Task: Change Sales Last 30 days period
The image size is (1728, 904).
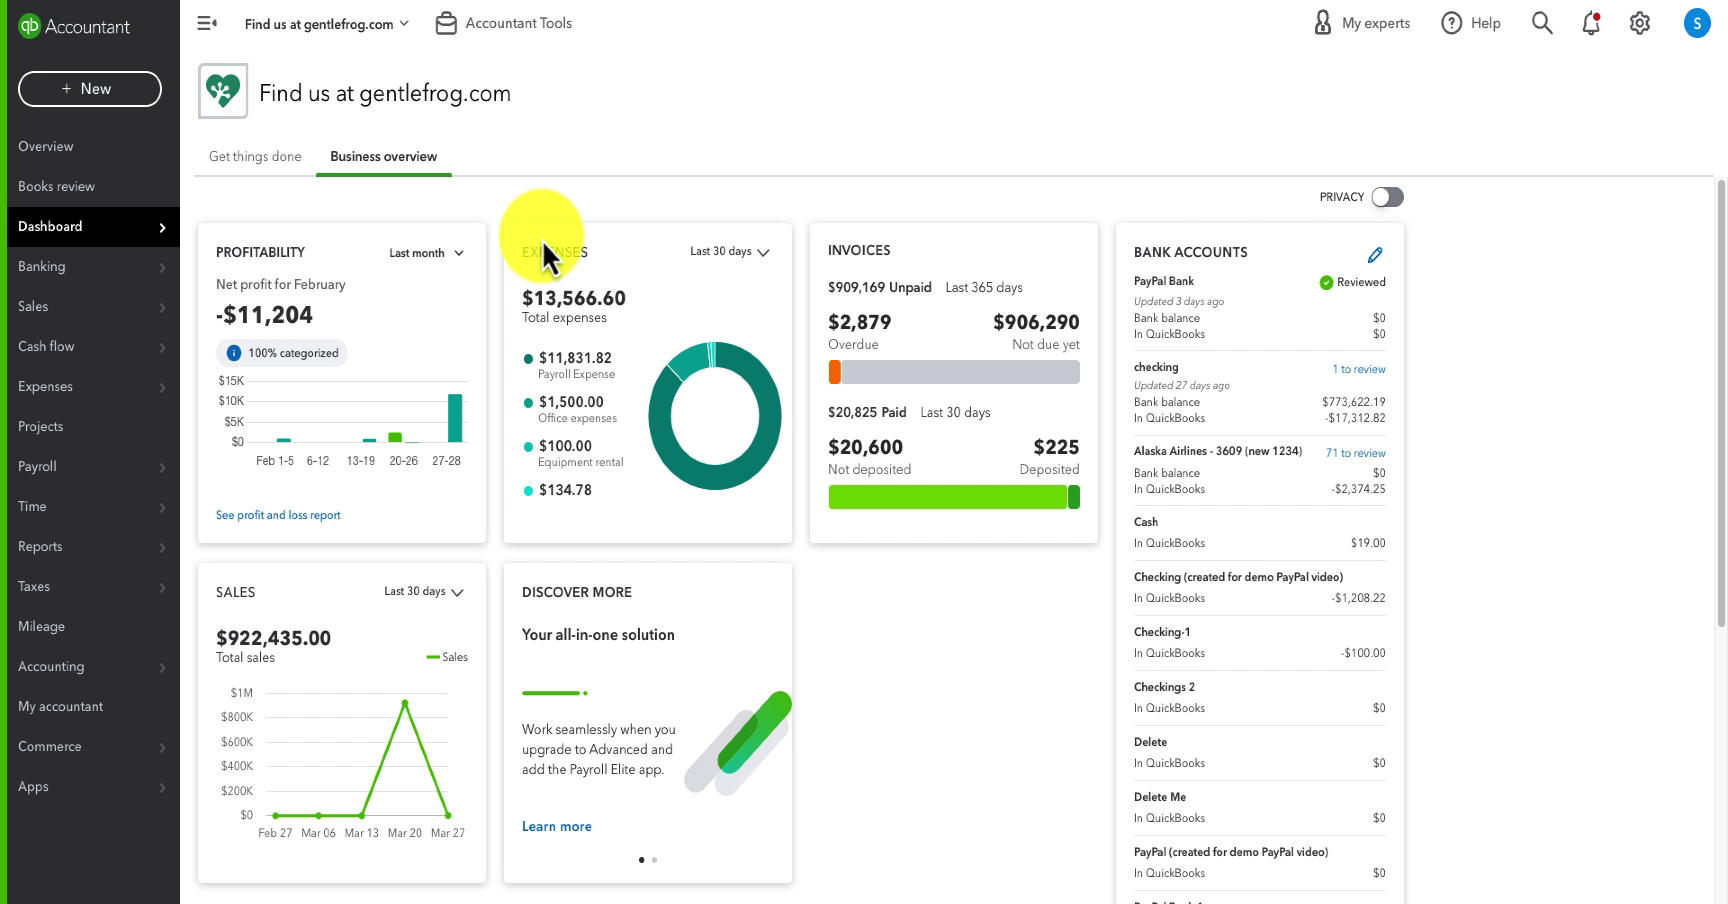Action: (x=424, y=592)
